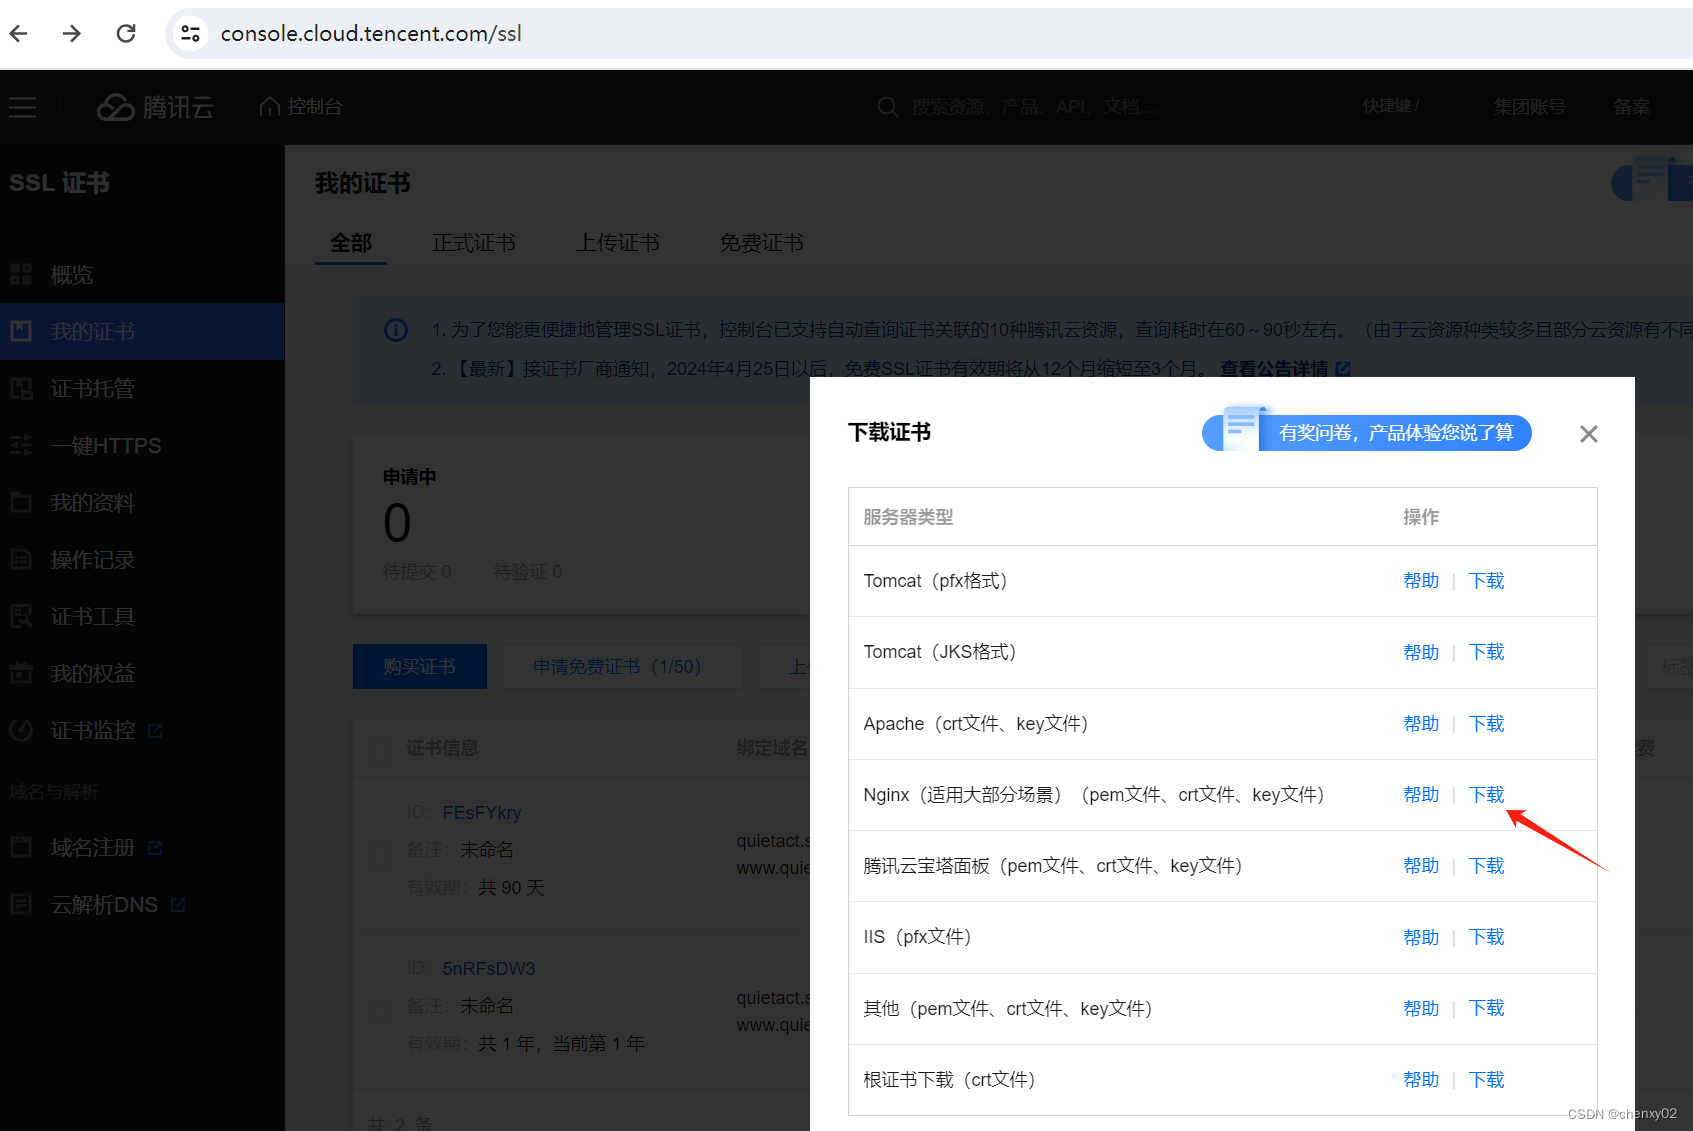Screen dimensions: 1693x1131
Task: Download Tomcat (JKS格式) certificate
Action: 1487,652
